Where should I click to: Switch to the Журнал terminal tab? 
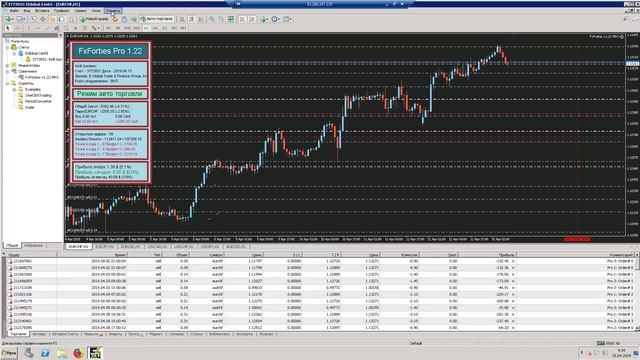[x=266, y=334]
